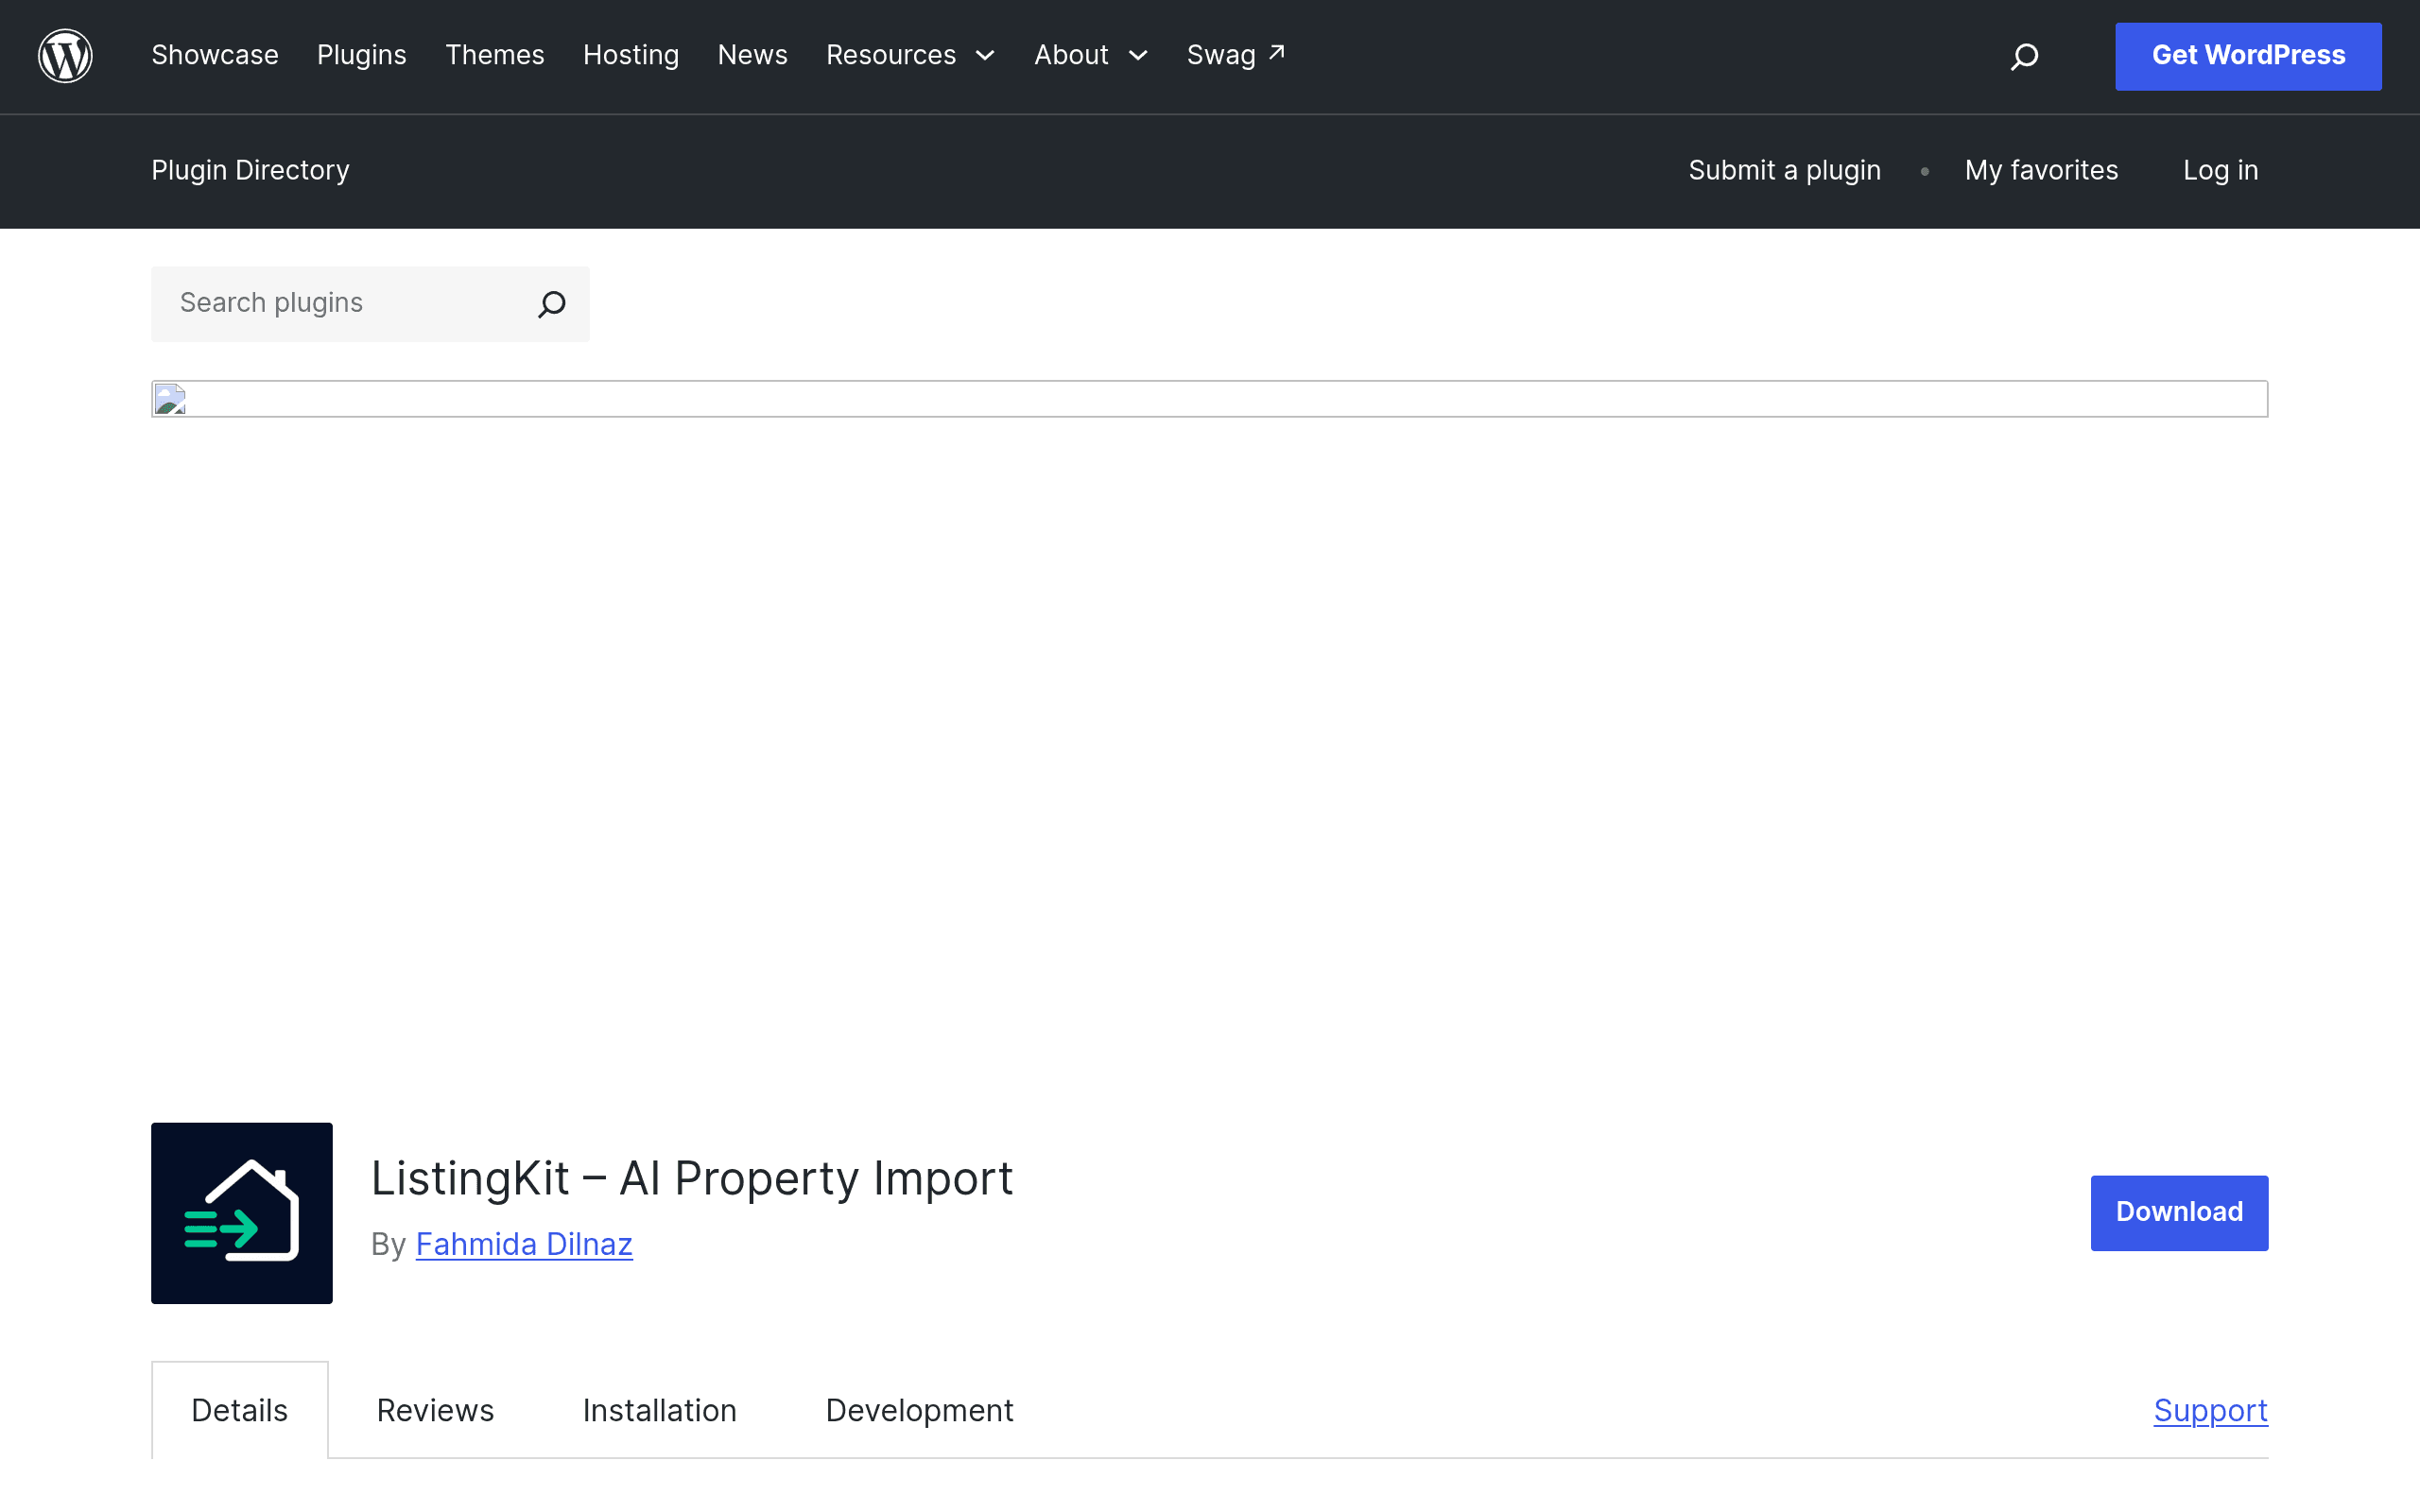Screen dimensions: 2420x1512
Task: Open the site search magnifier icon
Action: tap(2024, 56)
